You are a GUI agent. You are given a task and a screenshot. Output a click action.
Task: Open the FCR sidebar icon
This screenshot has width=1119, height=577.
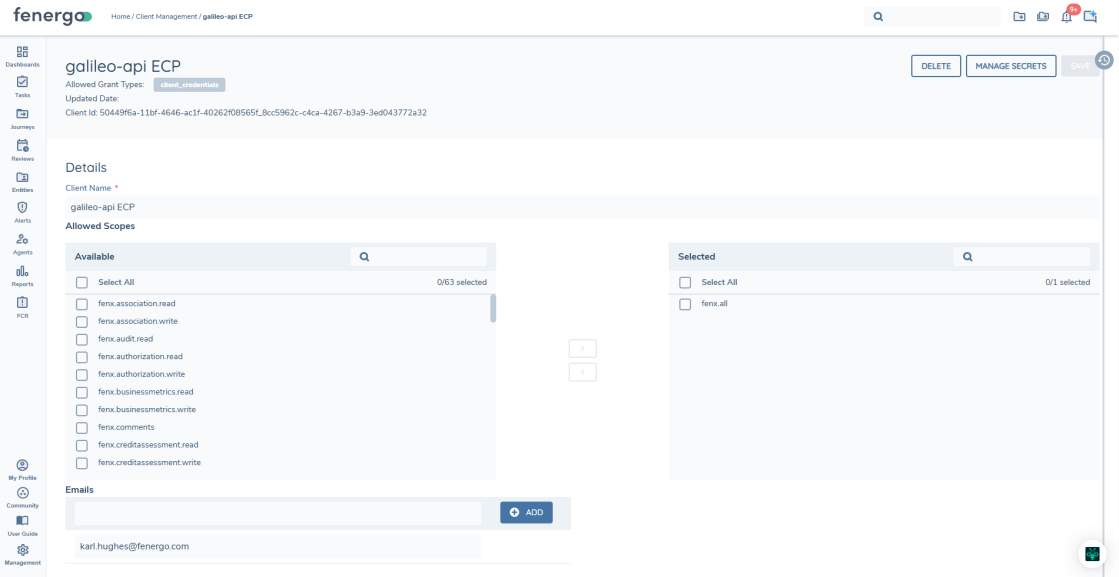(x=22, y=302)
